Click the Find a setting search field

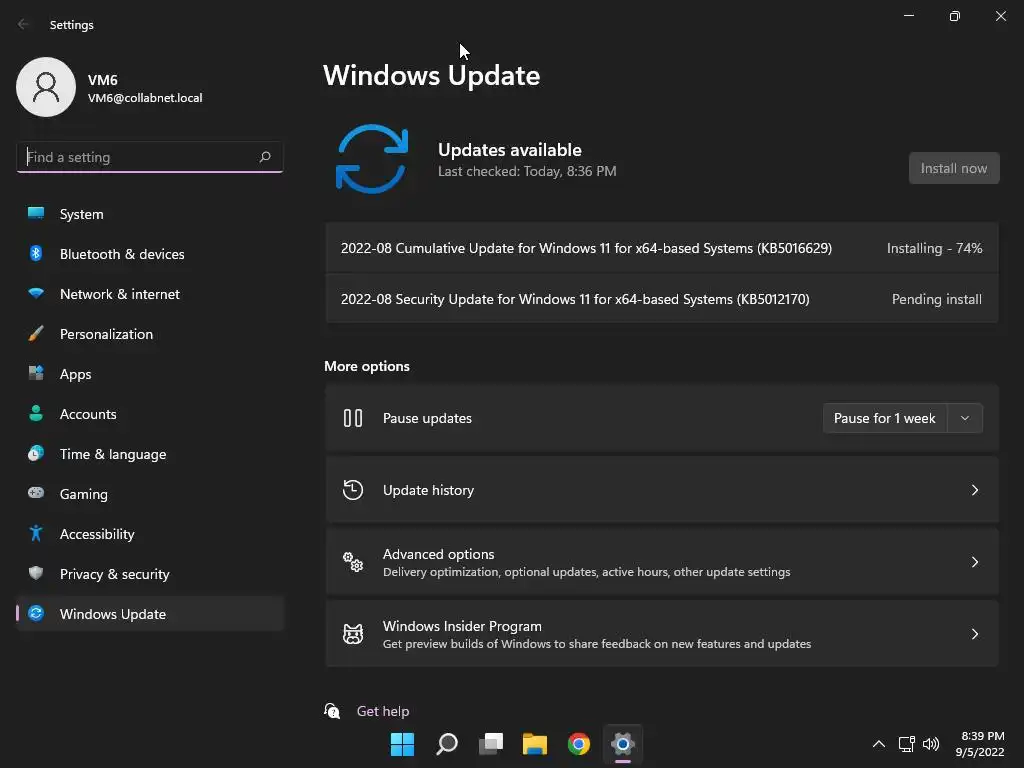pyautogui.click(x=150, y=157)
